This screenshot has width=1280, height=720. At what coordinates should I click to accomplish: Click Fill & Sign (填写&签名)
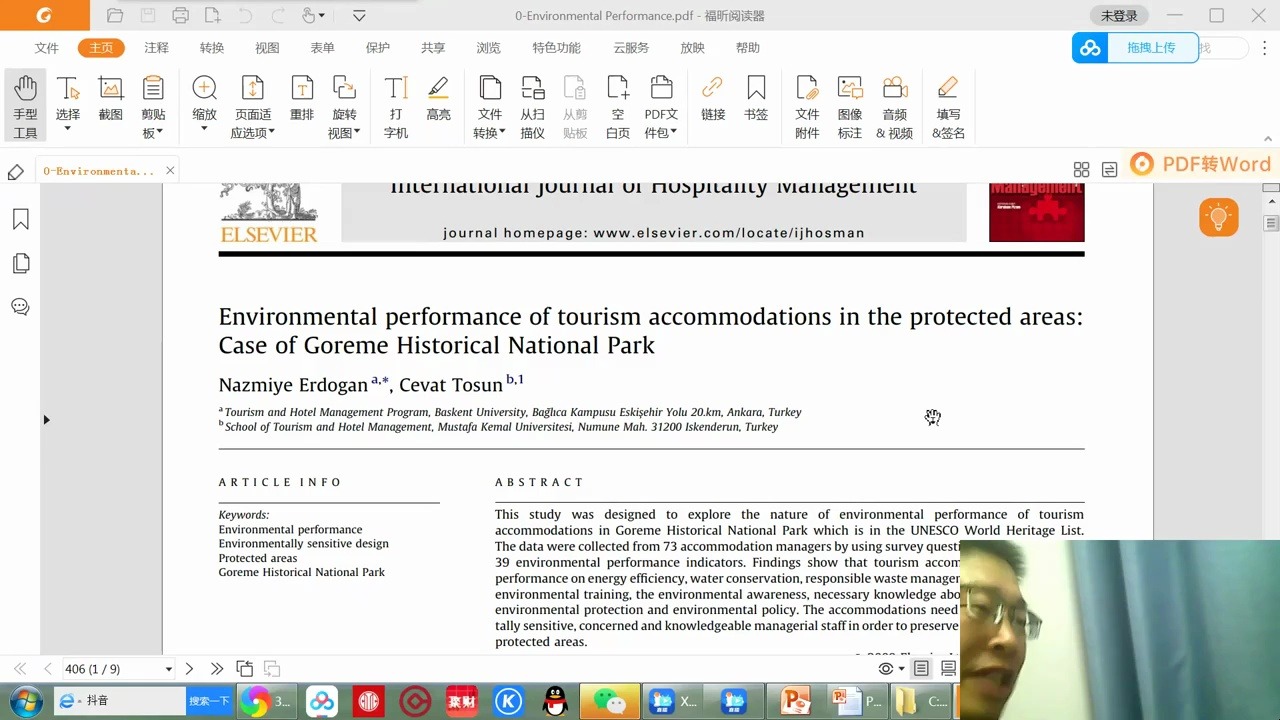(948, 106)
